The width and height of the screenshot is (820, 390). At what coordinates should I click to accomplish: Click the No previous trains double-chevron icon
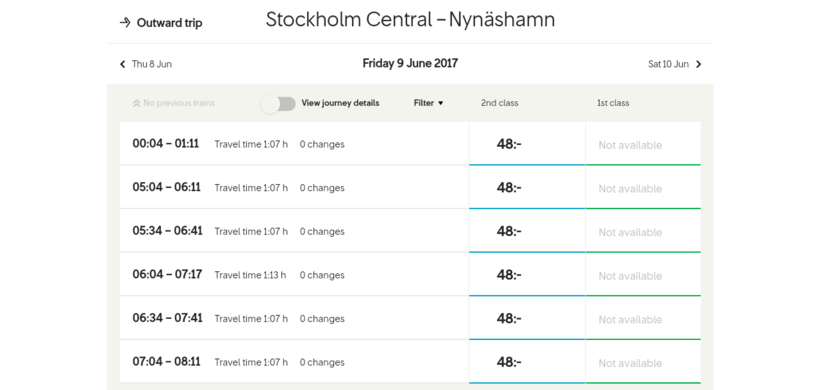136,104
